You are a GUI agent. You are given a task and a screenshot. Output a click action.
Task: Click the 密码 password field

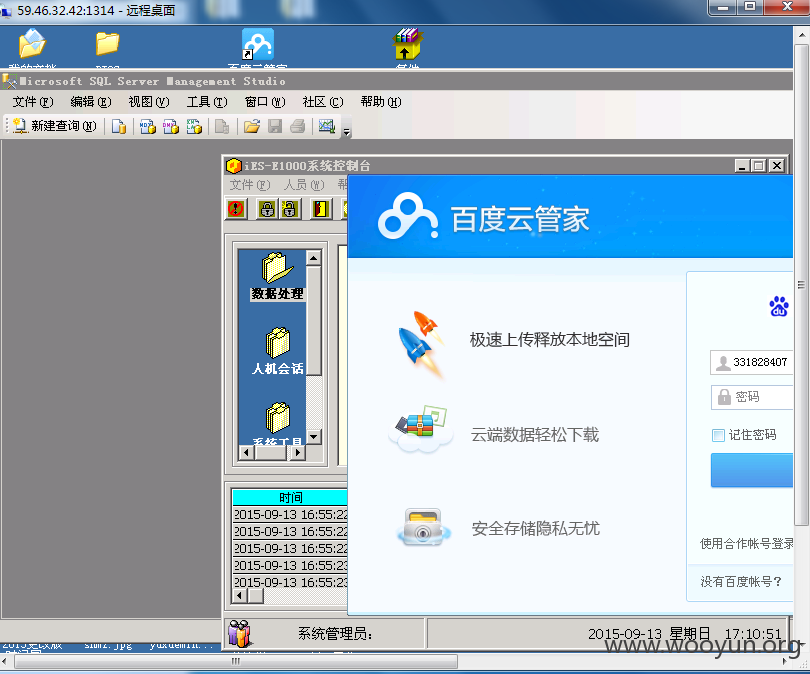[752, 397]
